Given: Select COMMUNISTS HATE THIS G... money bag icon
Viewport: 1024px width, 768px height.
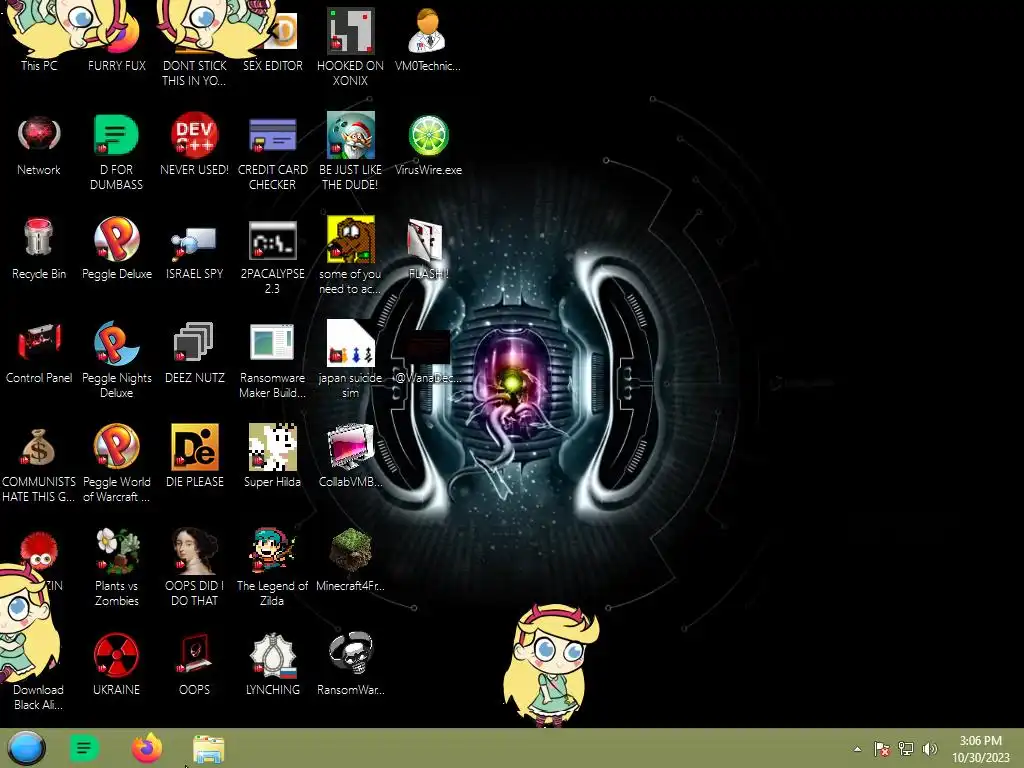Looking at the screenshot, I should tap(39, 464).
